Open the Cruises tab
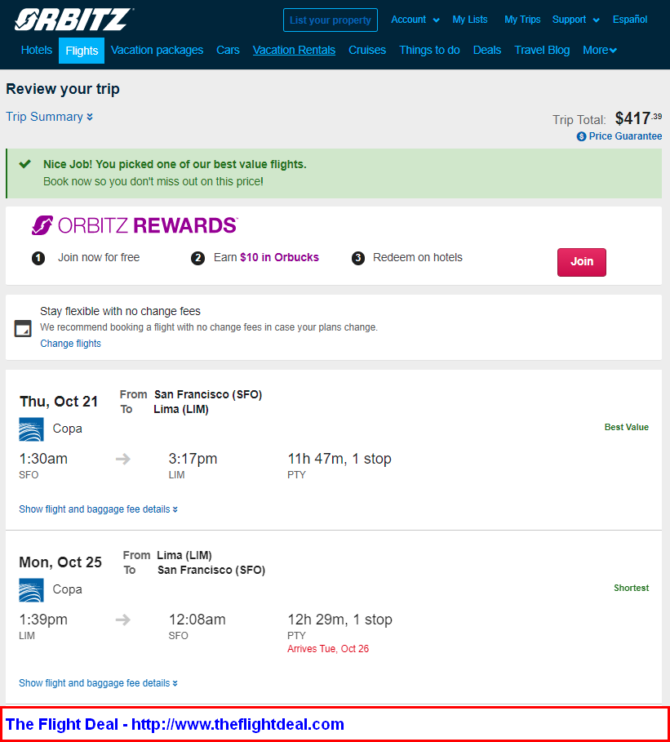670x742 pixels. pyautogui.click(x=367, y=50)
